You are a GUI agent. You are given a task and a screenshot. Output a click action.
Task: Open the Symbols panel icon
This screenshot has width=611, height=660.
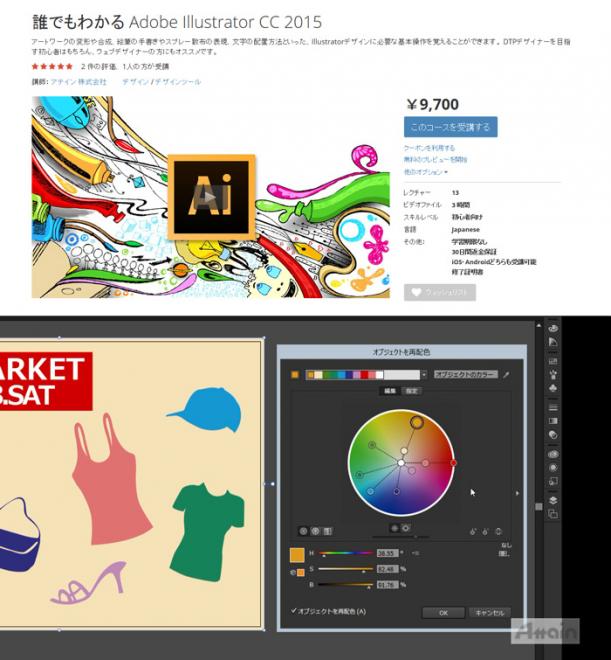coord(553,388)
